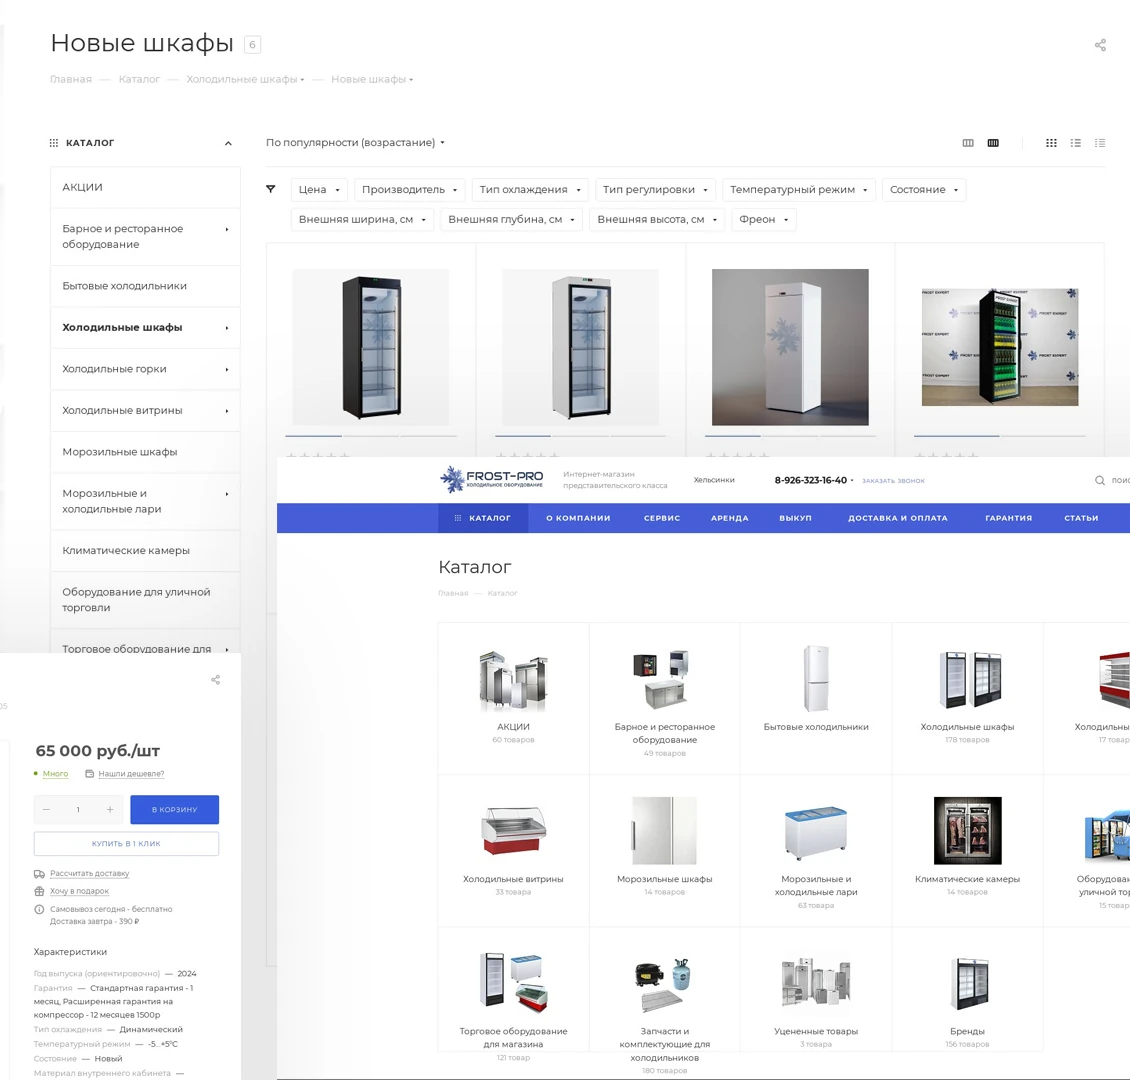Open ДОСТАВКА И ОПЛАТА in navigation bar
The width and height of the screenshot is (1130, 1080).
click(x=897, y=518)
